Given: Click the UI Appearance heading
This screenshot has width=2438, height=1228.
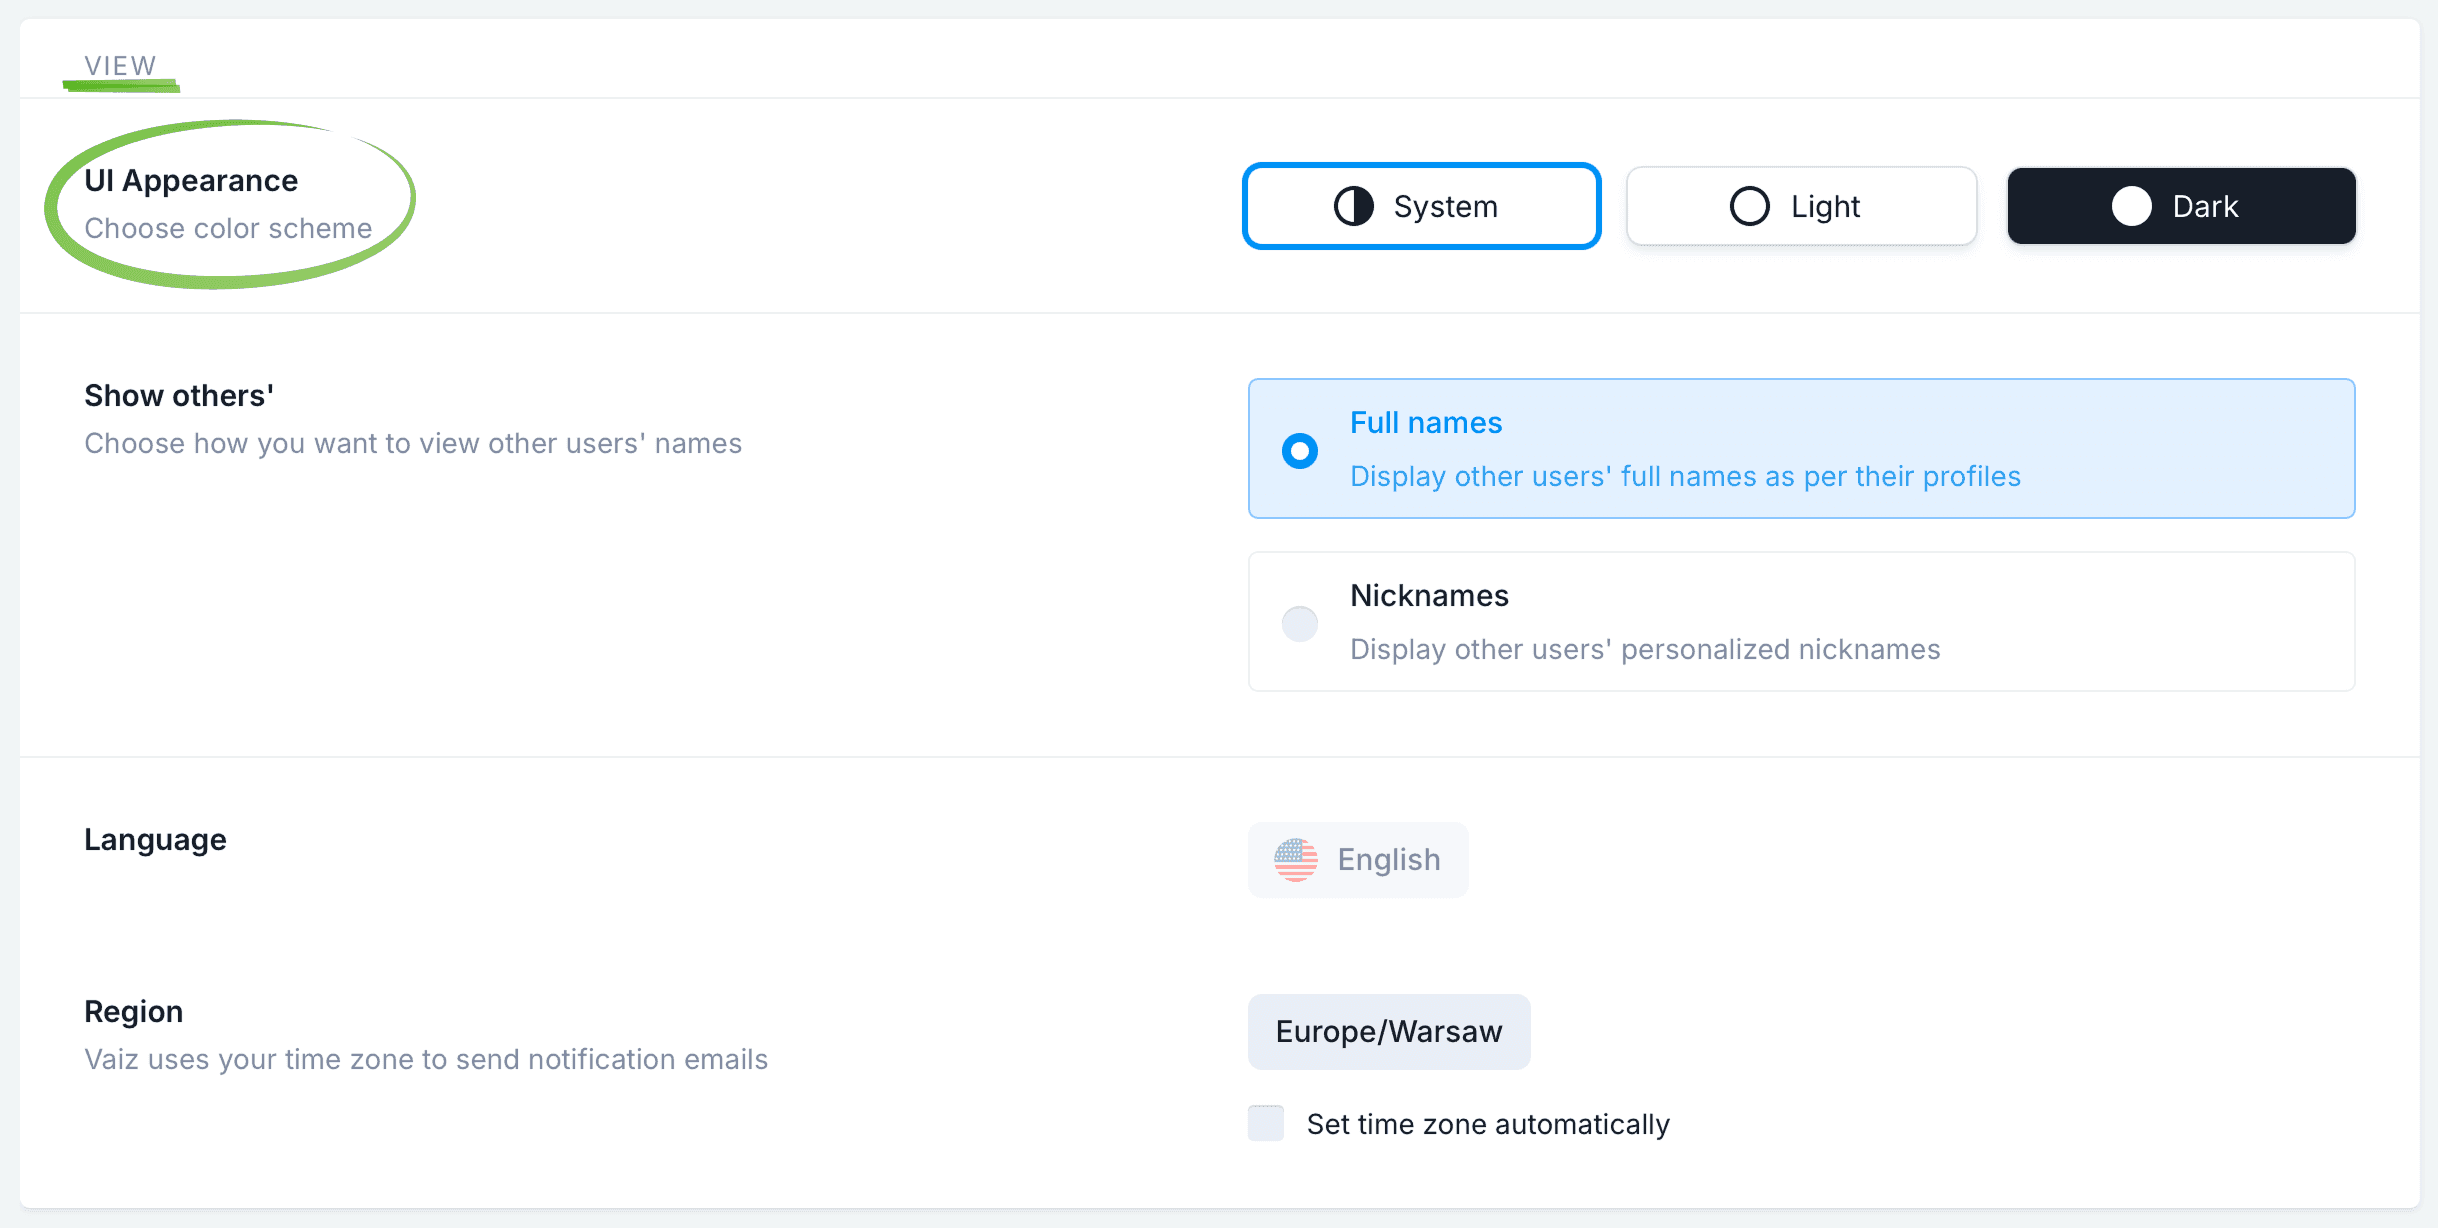Looking at the screenshot, I should (x=191, y=181).
